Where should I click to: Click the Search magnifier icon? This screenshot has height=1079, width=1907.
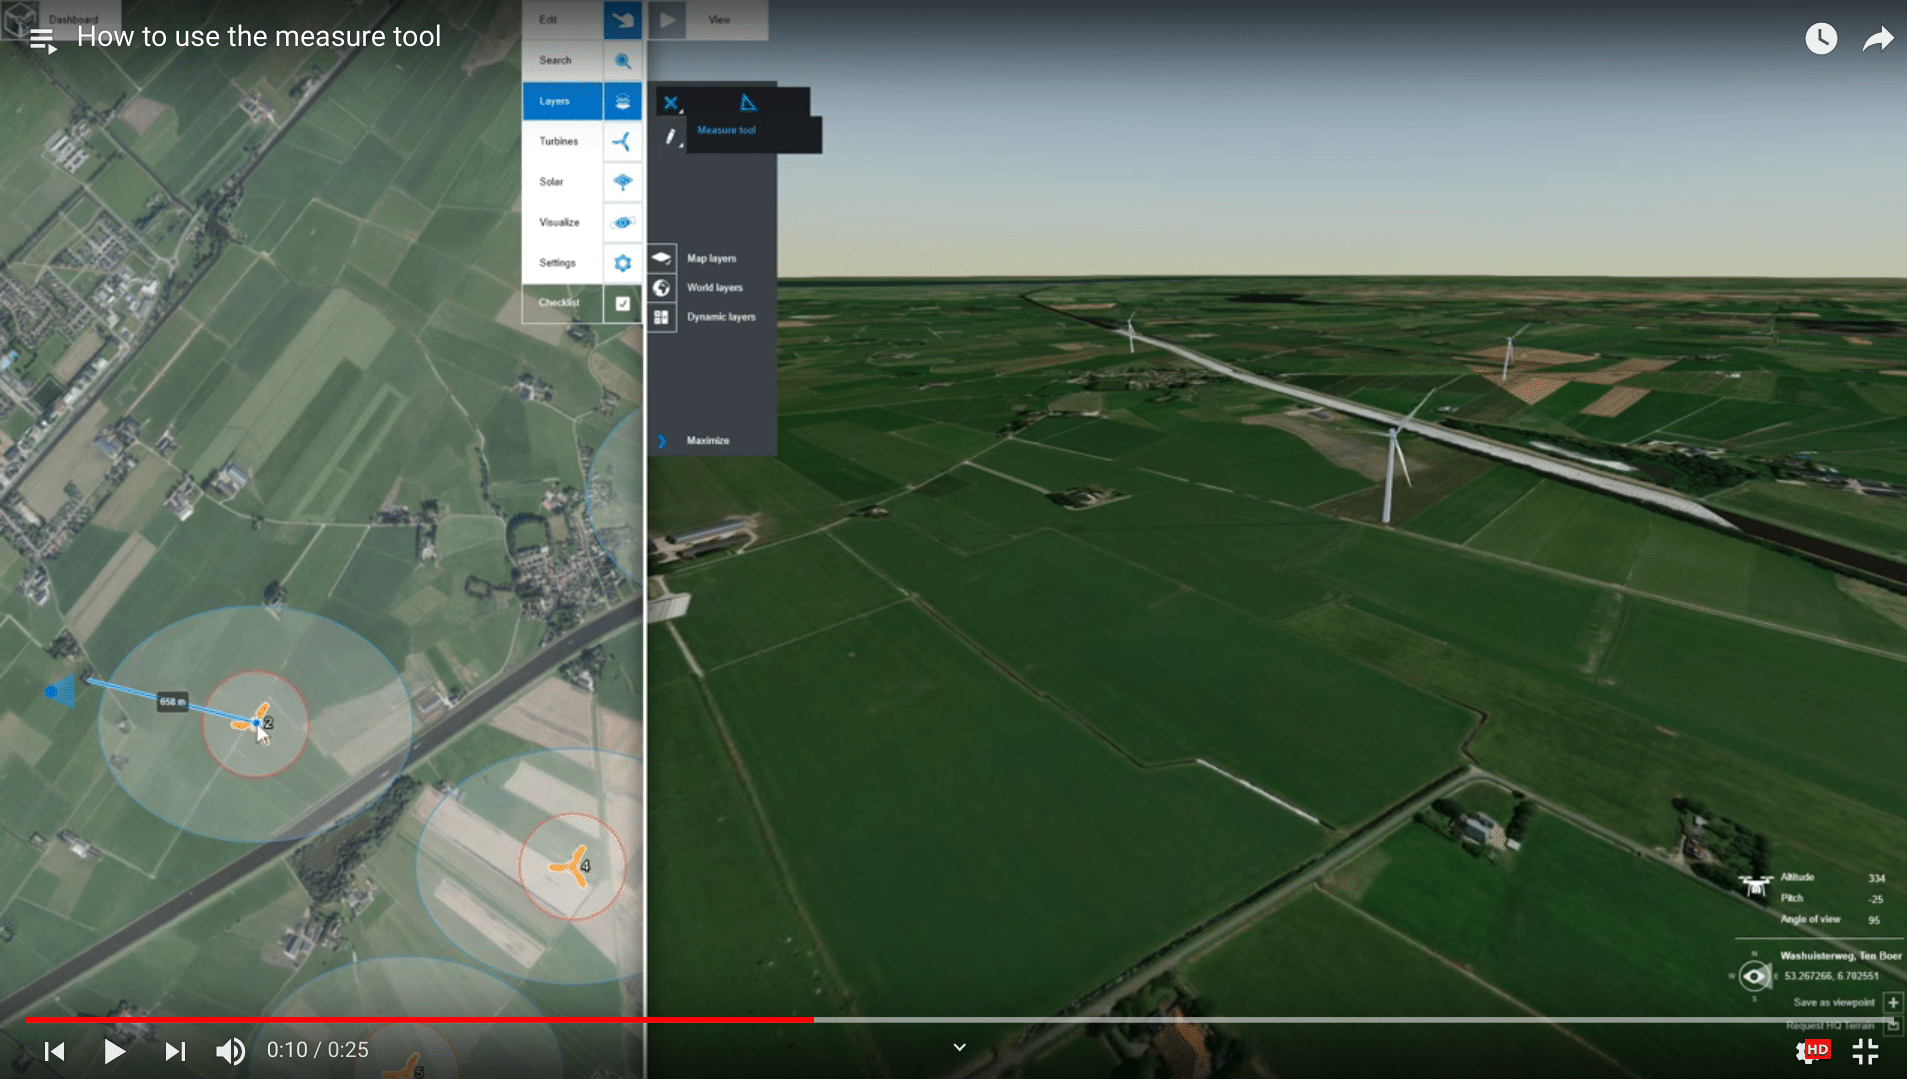coord(622,61)
